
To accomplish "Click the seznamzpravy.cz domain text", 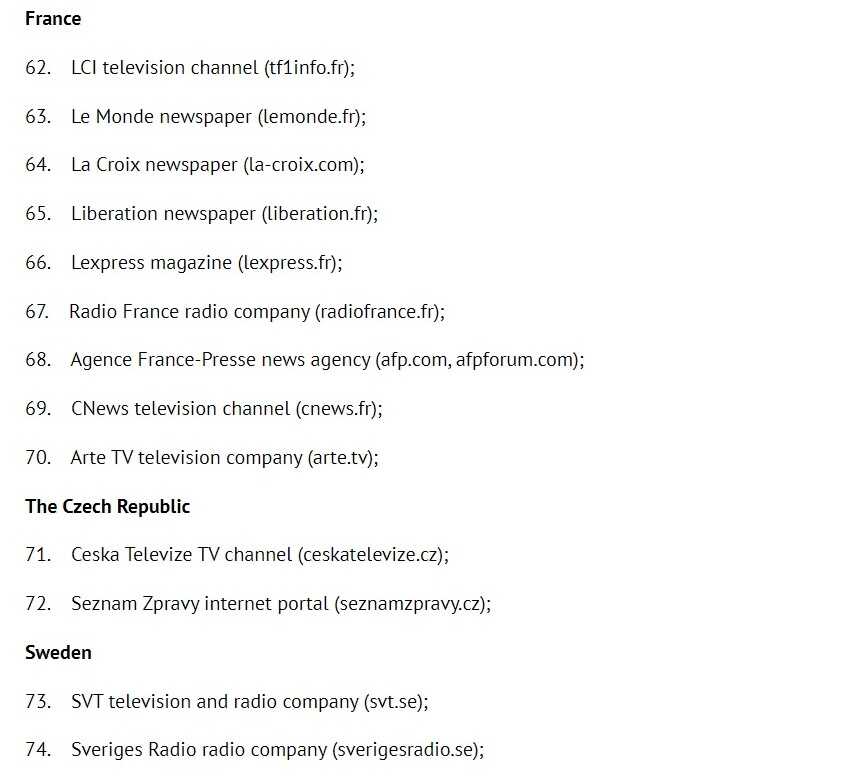I will 411,604.
